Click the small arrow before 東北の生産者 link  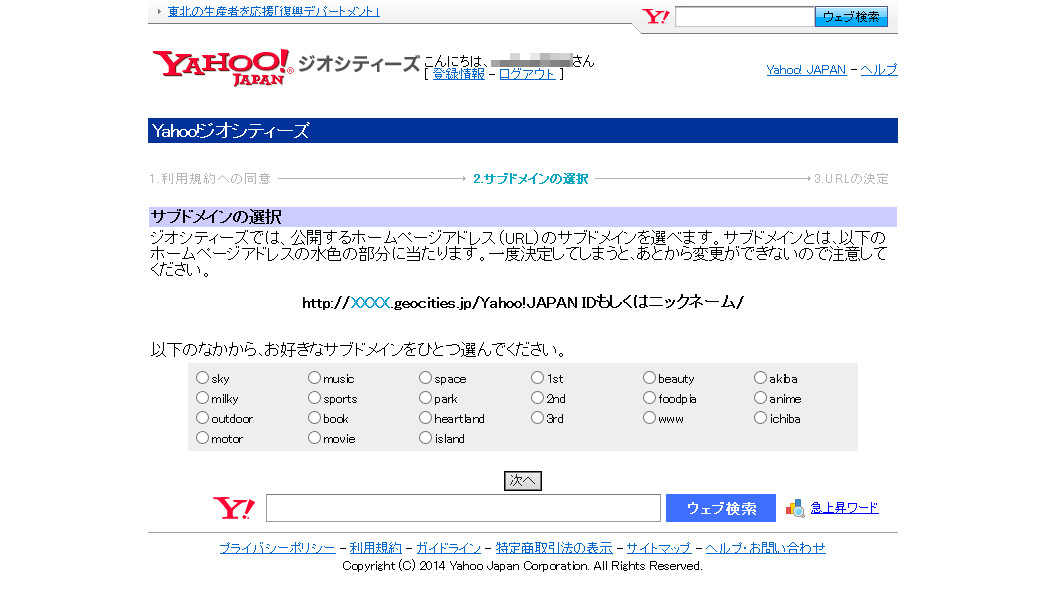(x=159, y=11)
